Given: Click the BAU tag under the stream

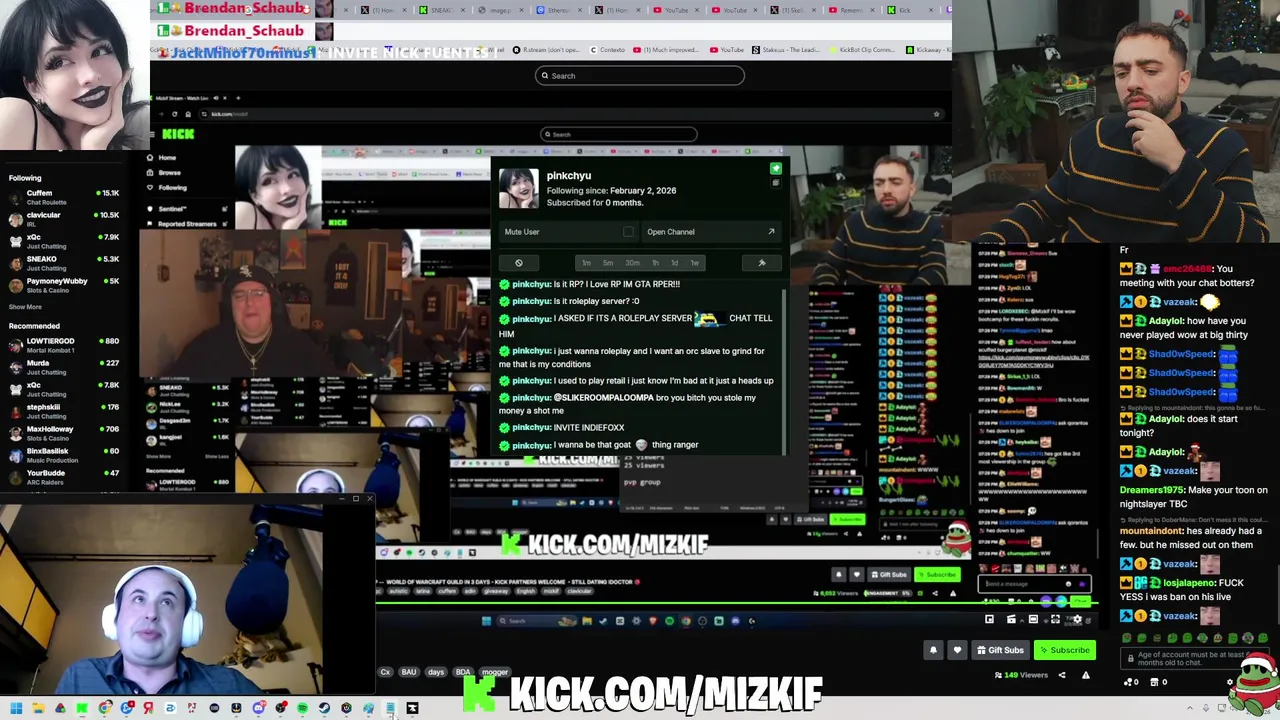Looking at the screenshot, I should click(x=409, y=672).
